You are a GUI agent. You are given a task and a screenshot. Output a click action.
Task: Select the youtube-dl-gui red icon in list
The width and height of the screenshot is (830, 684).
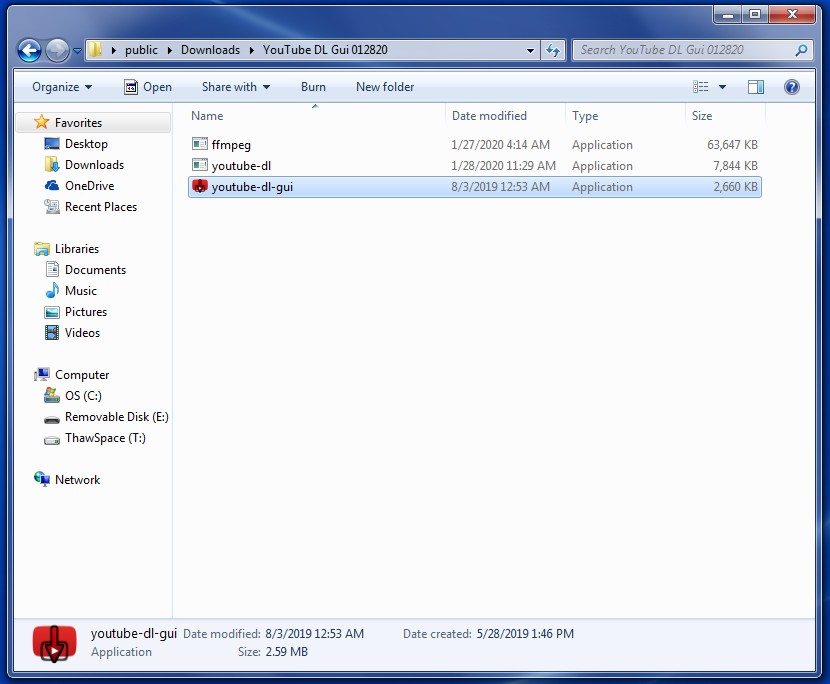click(200, 186)
